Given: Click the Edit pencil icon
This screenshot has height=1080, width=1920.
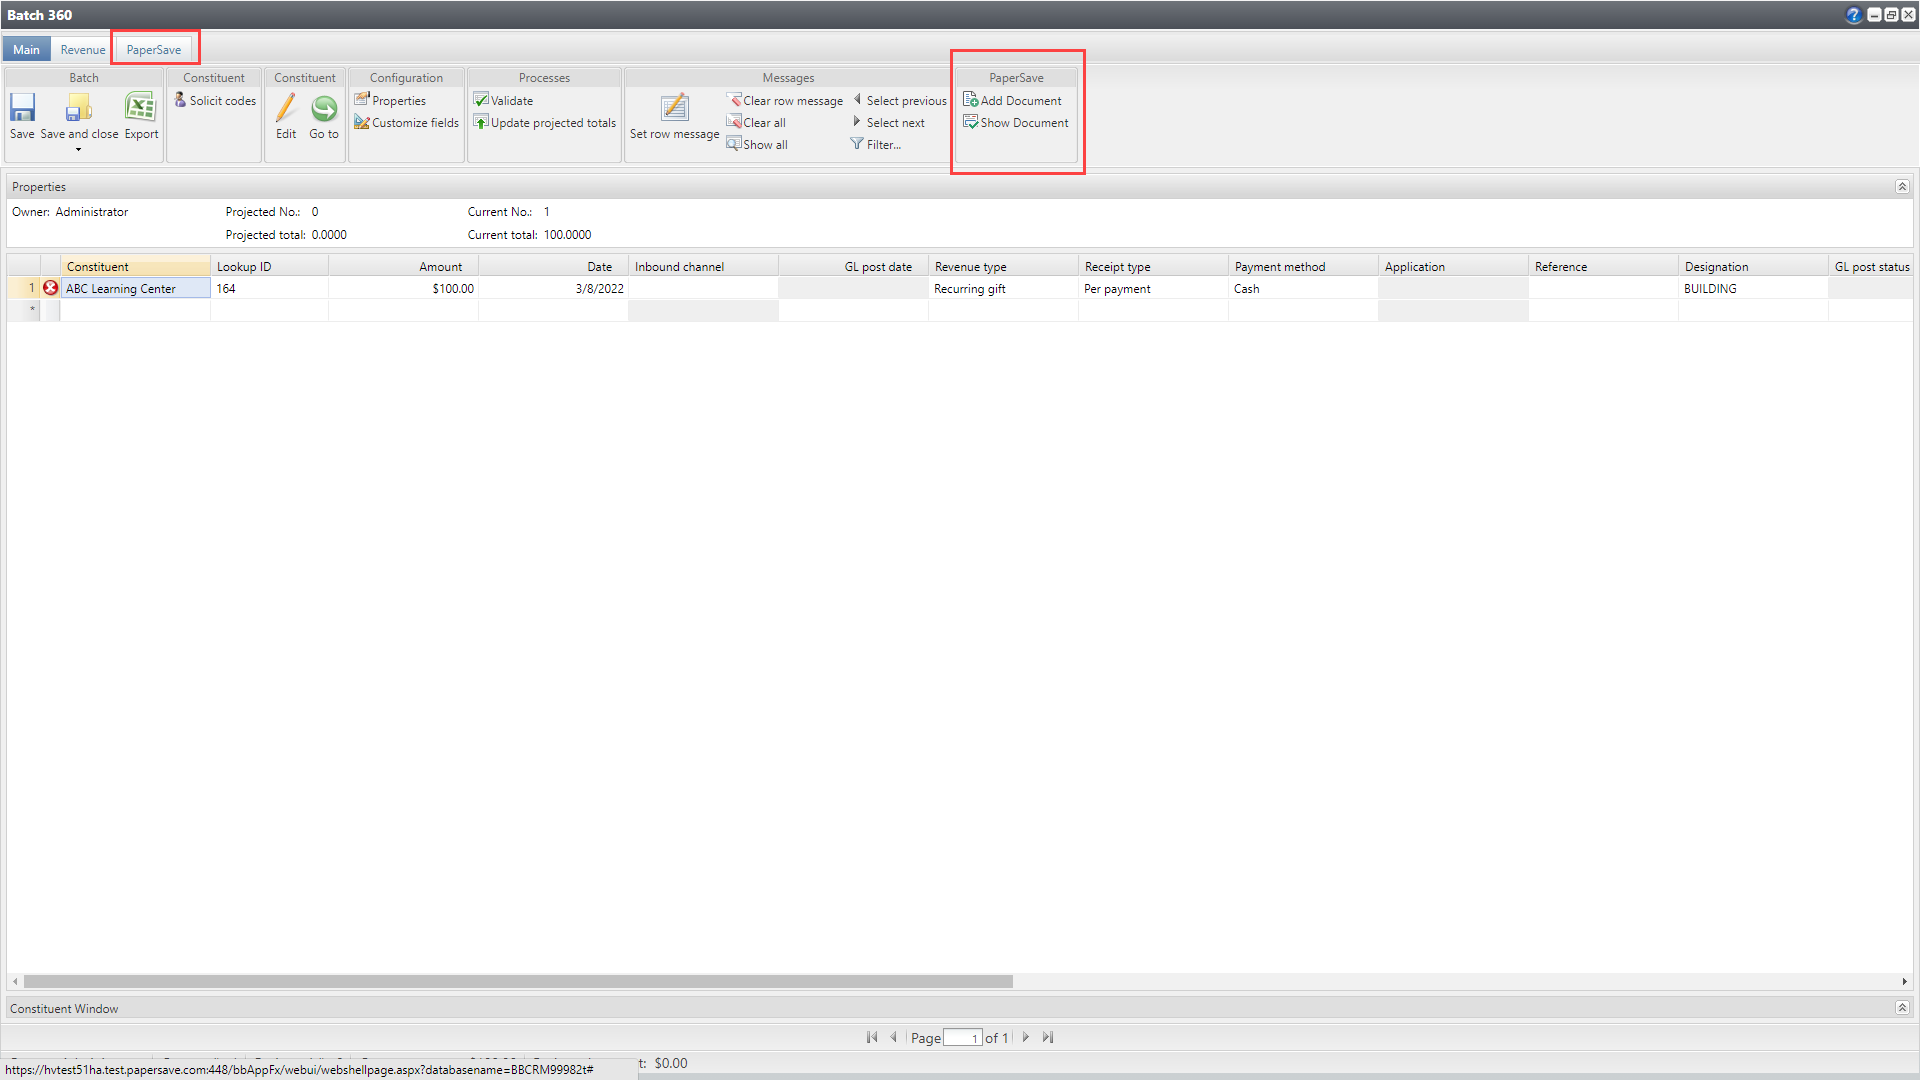Looking at the screenshot, I should pos(286,108).
